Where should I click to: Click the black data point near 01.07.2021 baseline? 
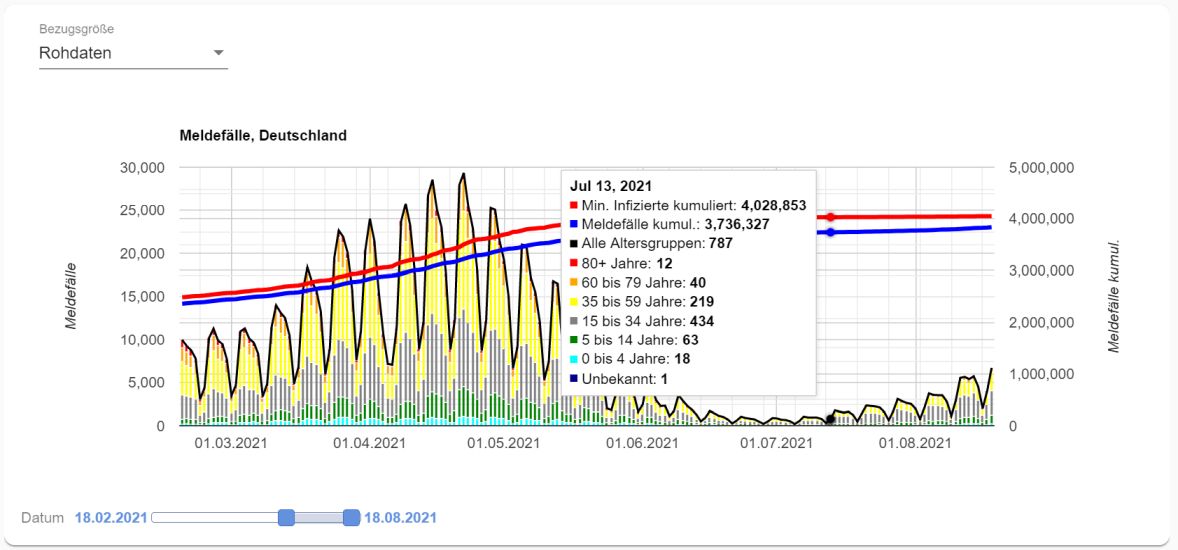pyautogui.click(x=830, y=420)
